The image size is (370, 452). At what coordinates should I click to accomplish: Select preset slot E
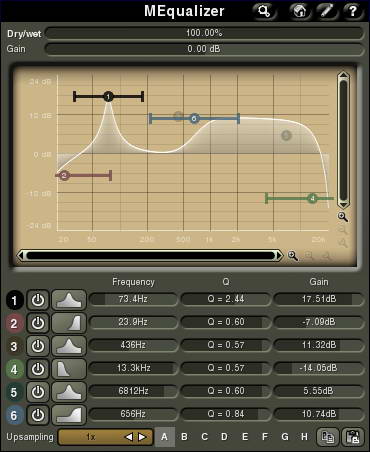245,437
